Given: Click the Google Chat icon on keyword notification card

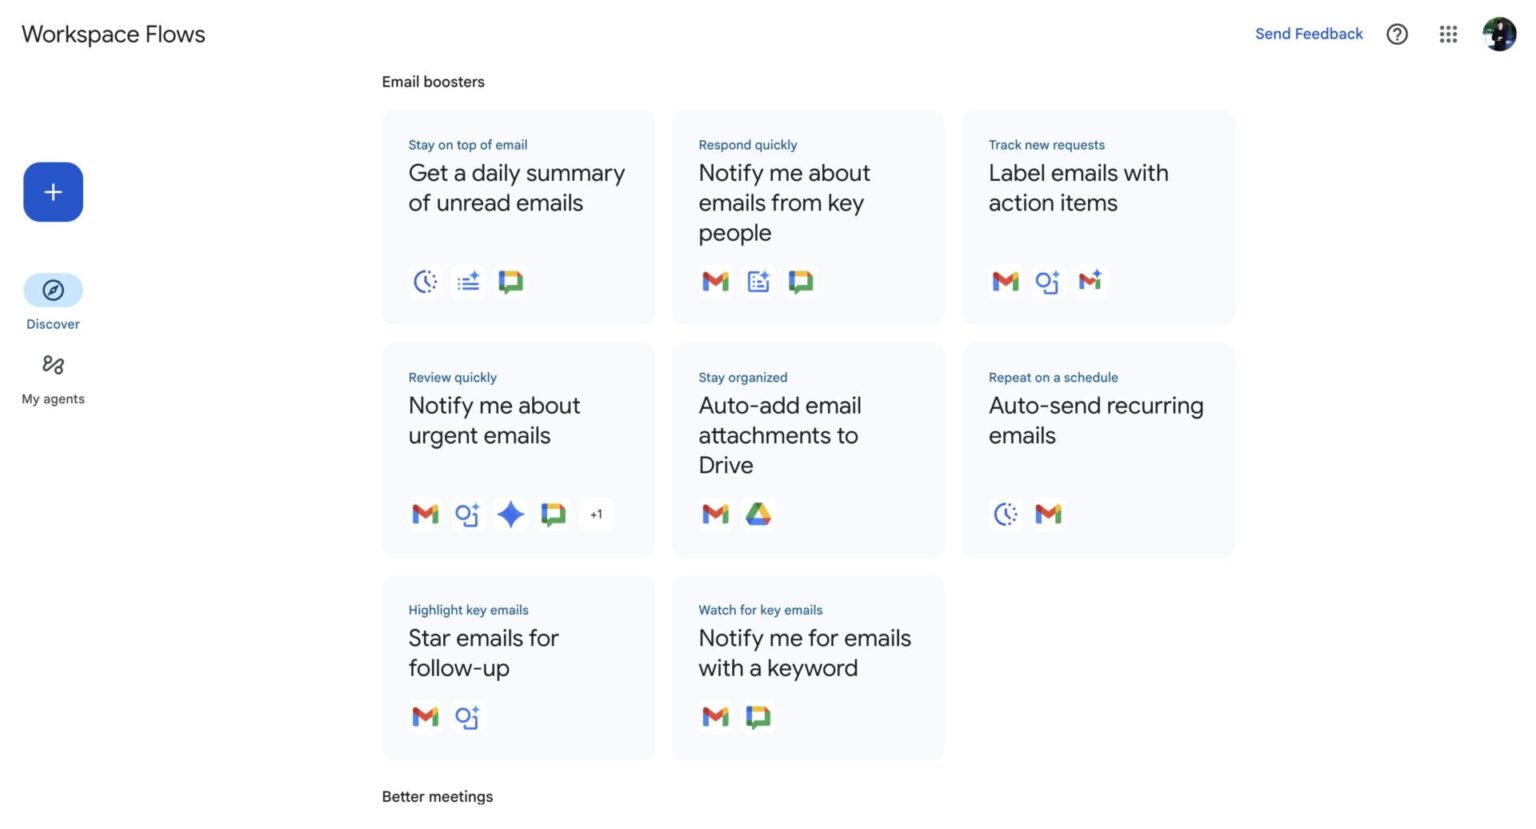Looking at the screenshot, I should [757, 716].
